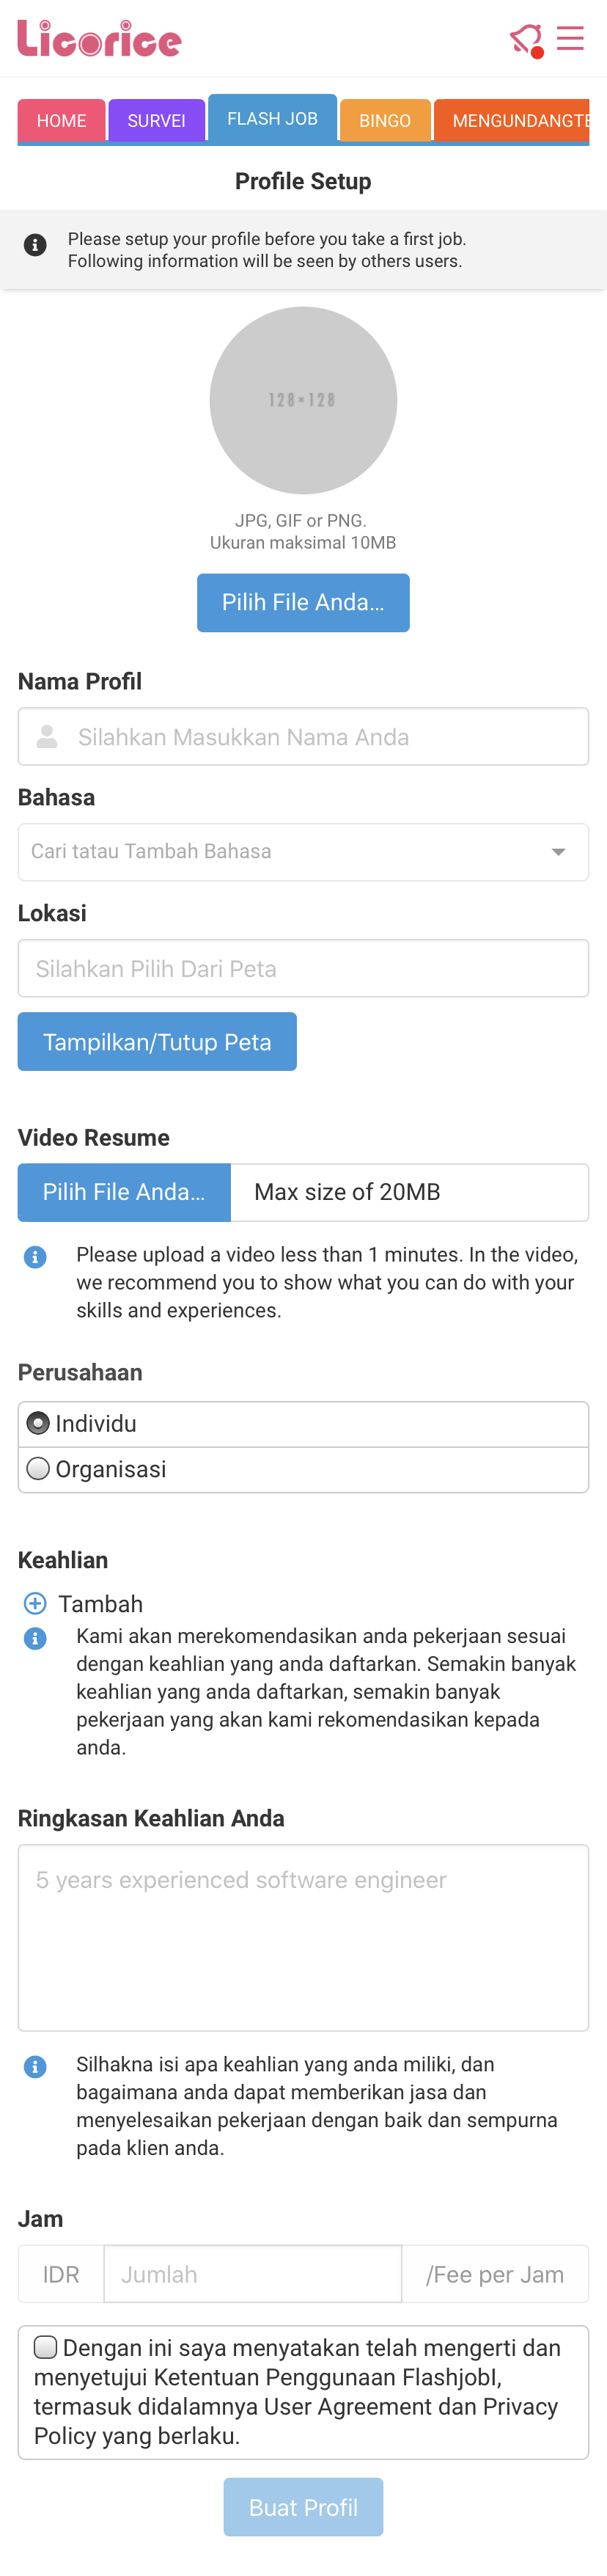Screen dimensions: 607x2576
Task: Open the Cari tatau Tambah Bahasa combo box
Action: tap(303, 852)
